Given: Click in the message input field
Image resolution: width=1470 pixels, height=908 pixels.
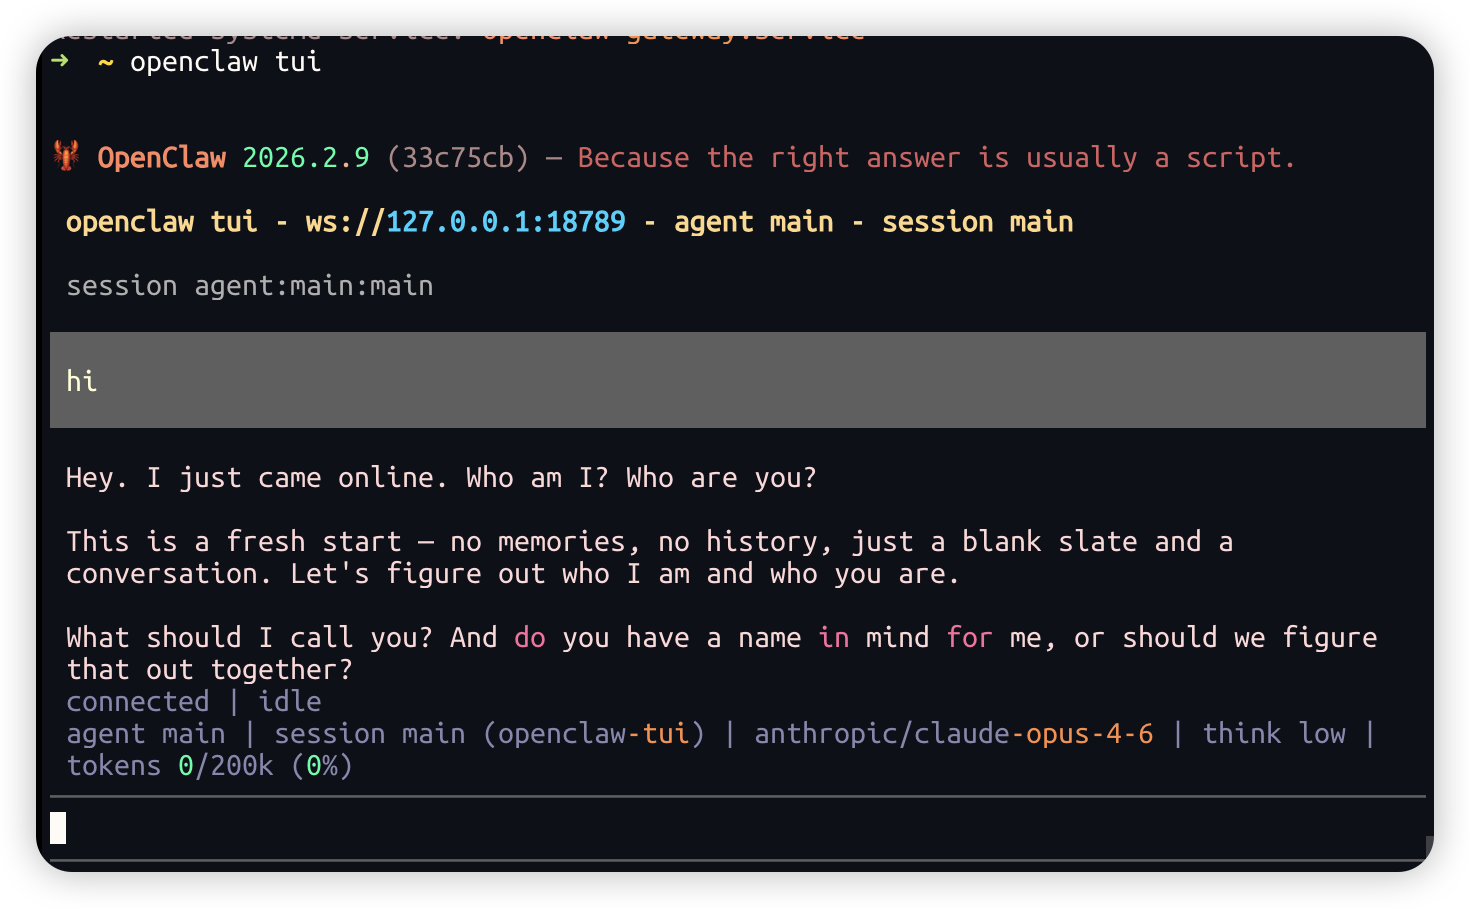Looking at the screenshot, I should (737, 828).
